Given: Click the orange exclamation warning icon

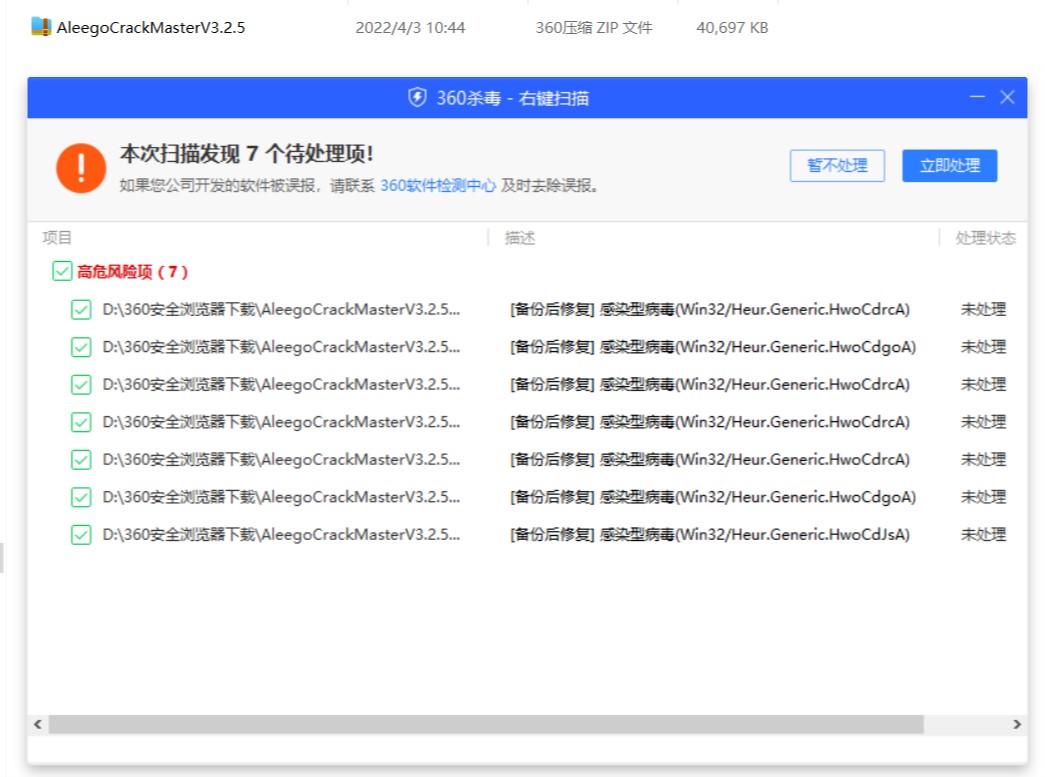Looking at the screenshot, I should click(81, 168).
